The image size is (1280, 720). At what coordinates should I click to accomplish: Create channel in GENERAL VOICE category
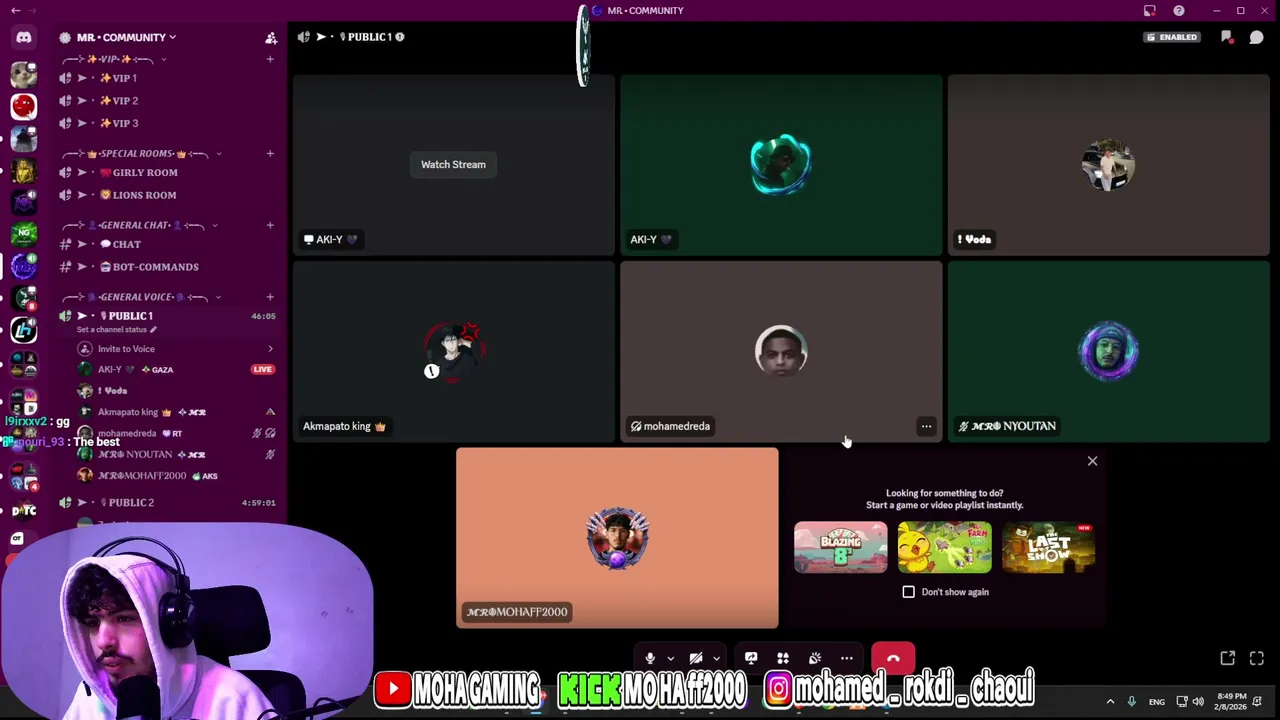click(x=270, y=297)
